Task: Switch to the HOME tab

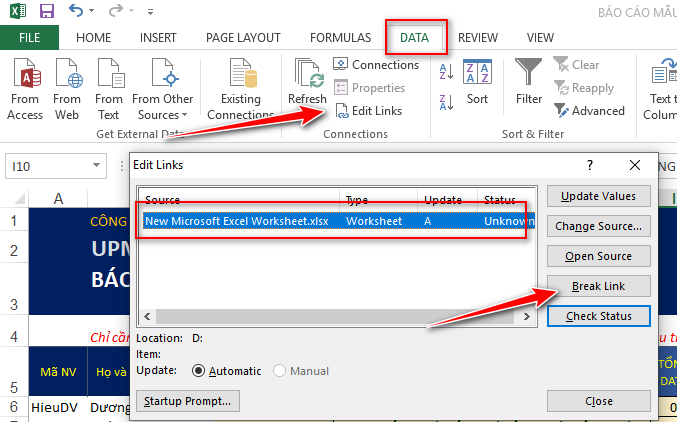Action: click(93, 38)
